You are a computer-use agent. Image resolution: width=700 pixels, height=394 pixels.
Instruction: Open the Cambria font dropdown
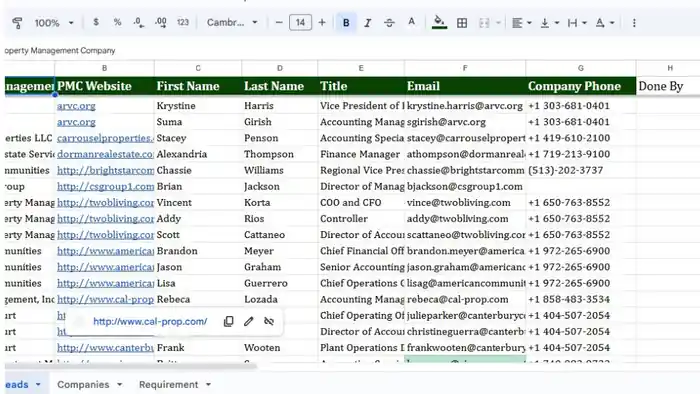[x=232, y=22]
